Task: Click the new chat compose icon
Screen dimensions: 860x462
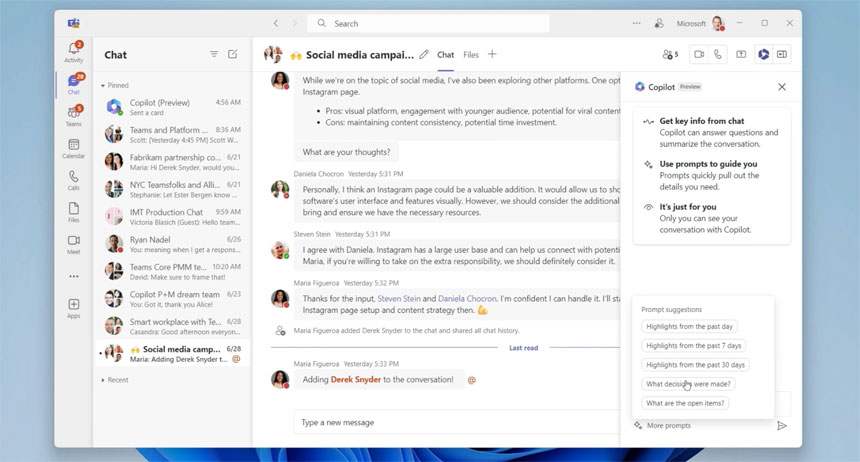Action: click(233, 55)
